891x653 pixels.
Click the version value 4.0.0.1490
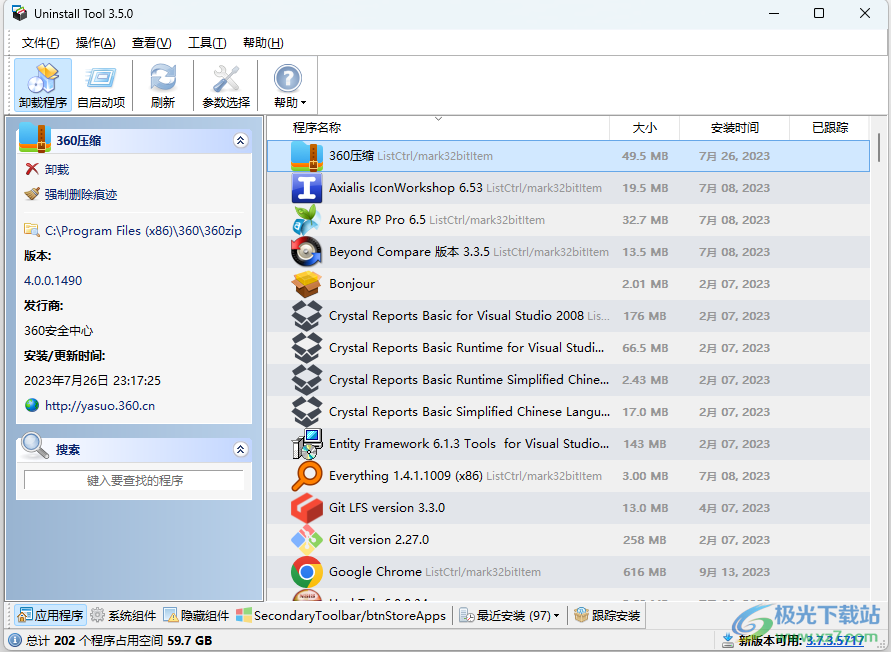(53, 281)
